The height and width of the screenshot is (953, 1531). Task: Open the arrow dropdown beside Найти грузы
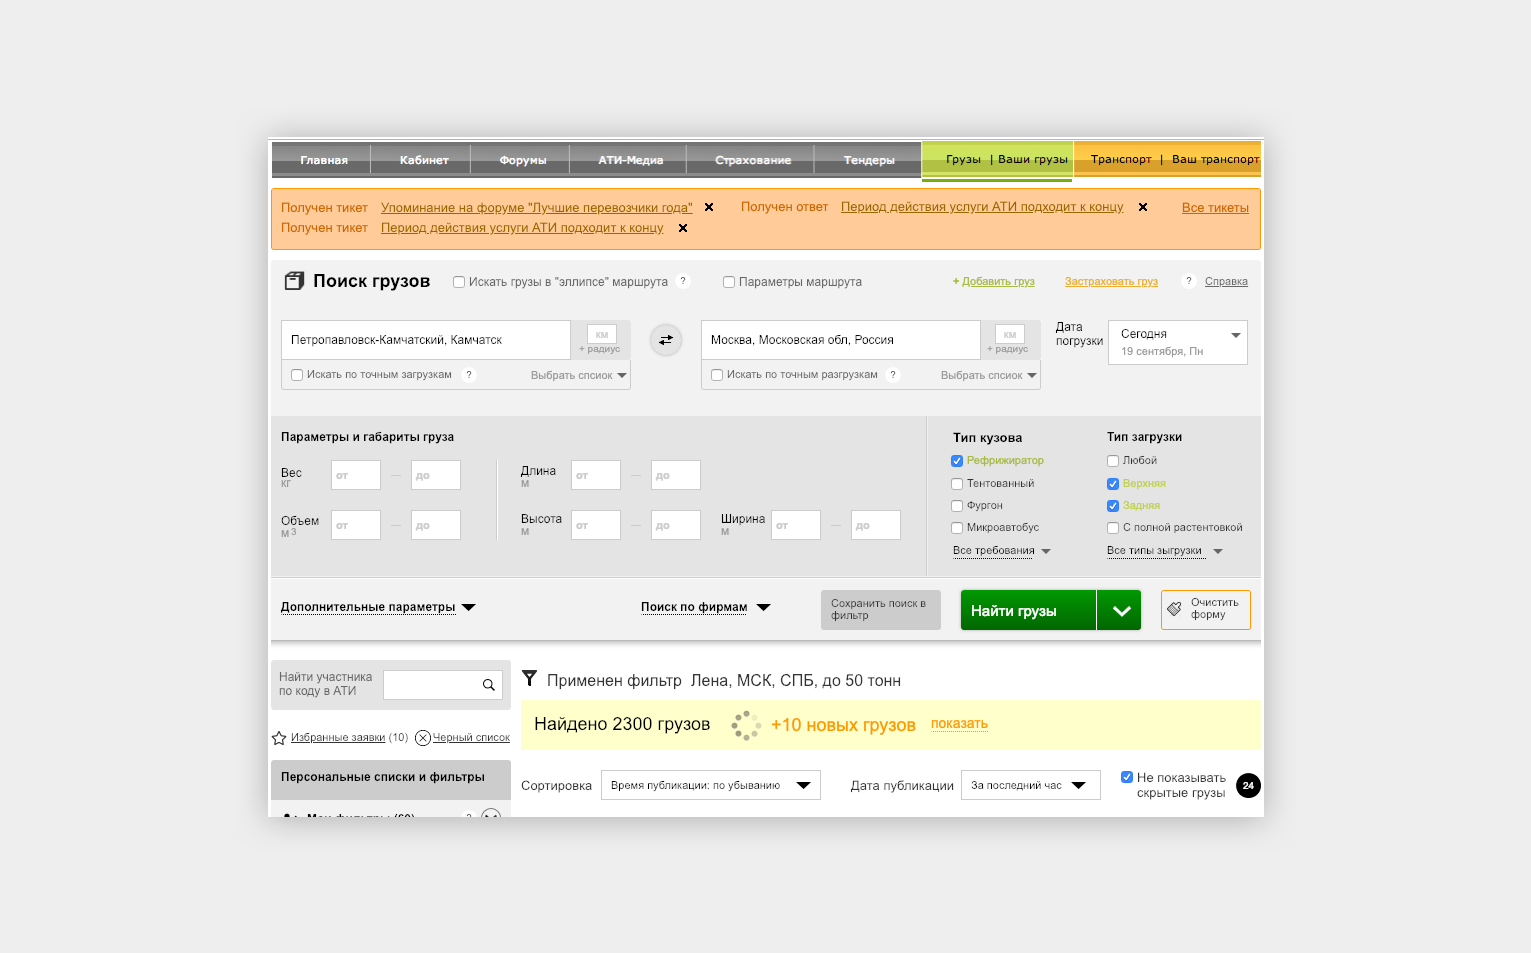1121,610
